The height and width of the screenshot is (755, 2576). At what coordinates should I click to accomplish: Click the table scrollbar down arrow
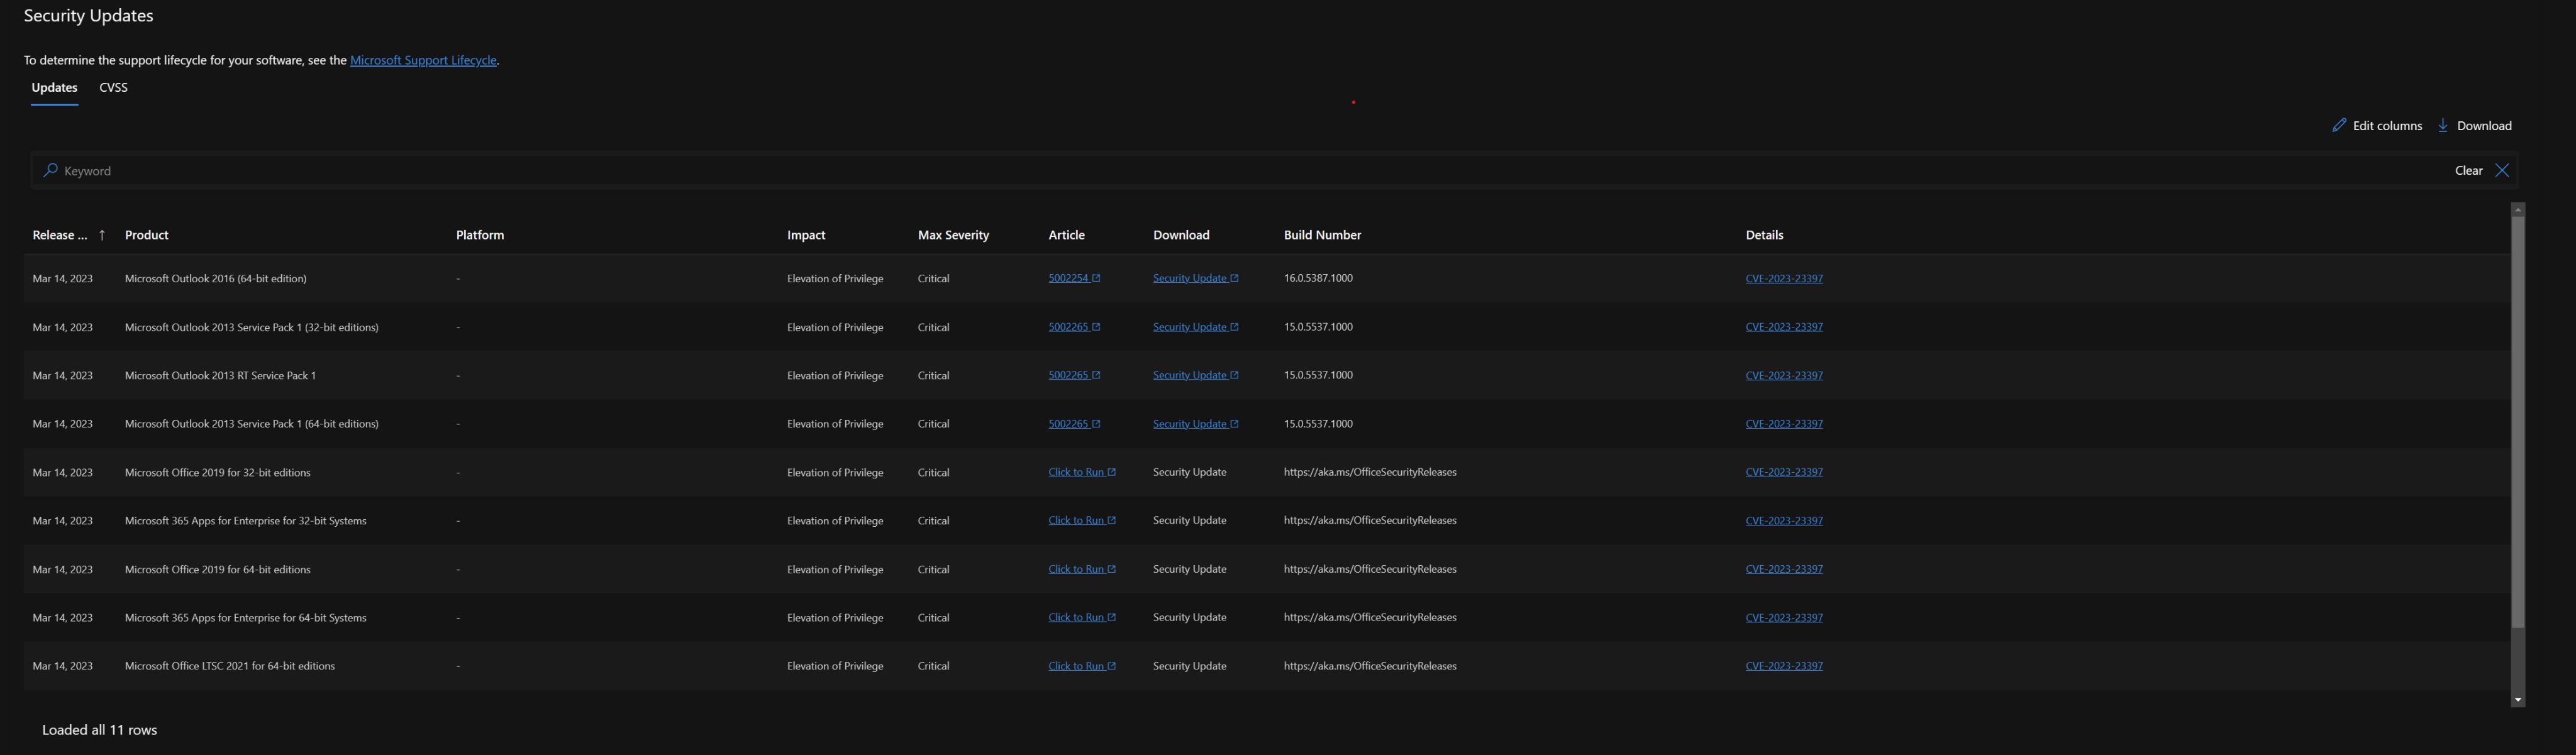[x=2517, y=701]
